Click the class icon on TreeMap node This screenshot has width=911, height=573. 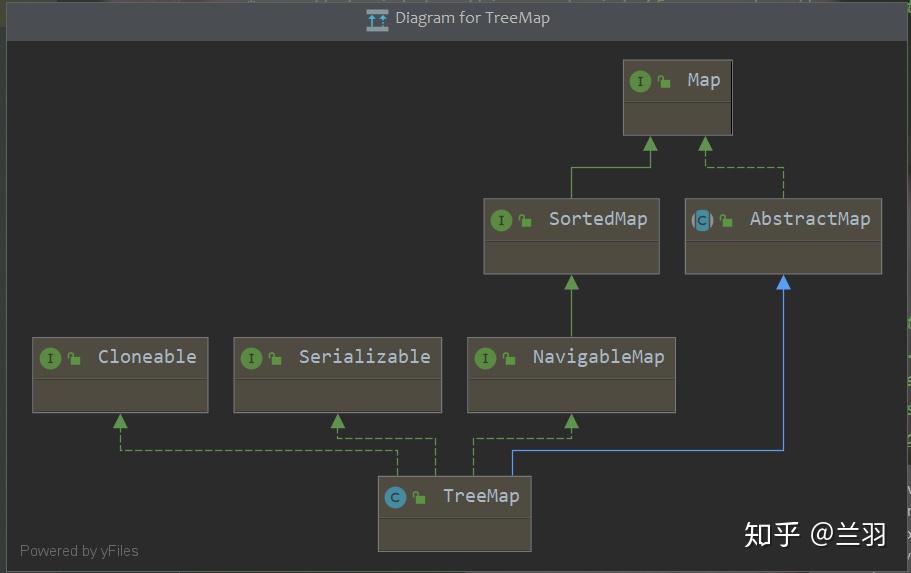pyautogui.click(x=395, y=497)
